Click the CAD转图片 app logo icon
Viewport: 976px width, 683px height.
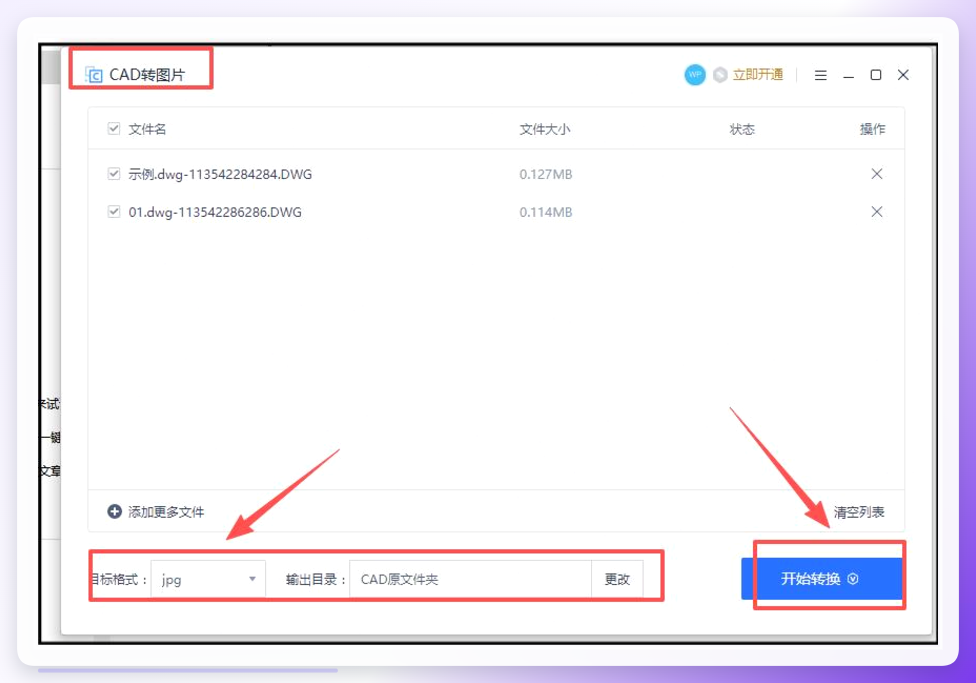tap(93, 75)
